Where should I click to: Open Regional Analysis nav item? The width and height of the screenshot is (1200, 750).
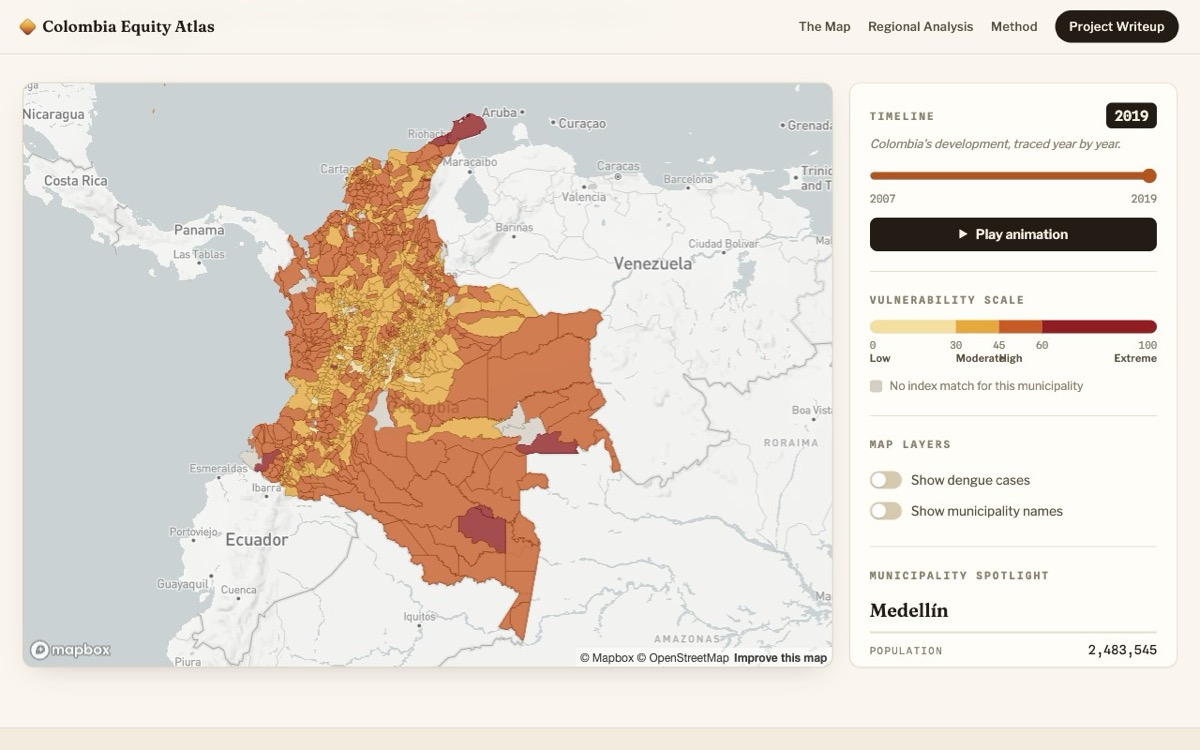pyautogui.click(x=920, y=27)
